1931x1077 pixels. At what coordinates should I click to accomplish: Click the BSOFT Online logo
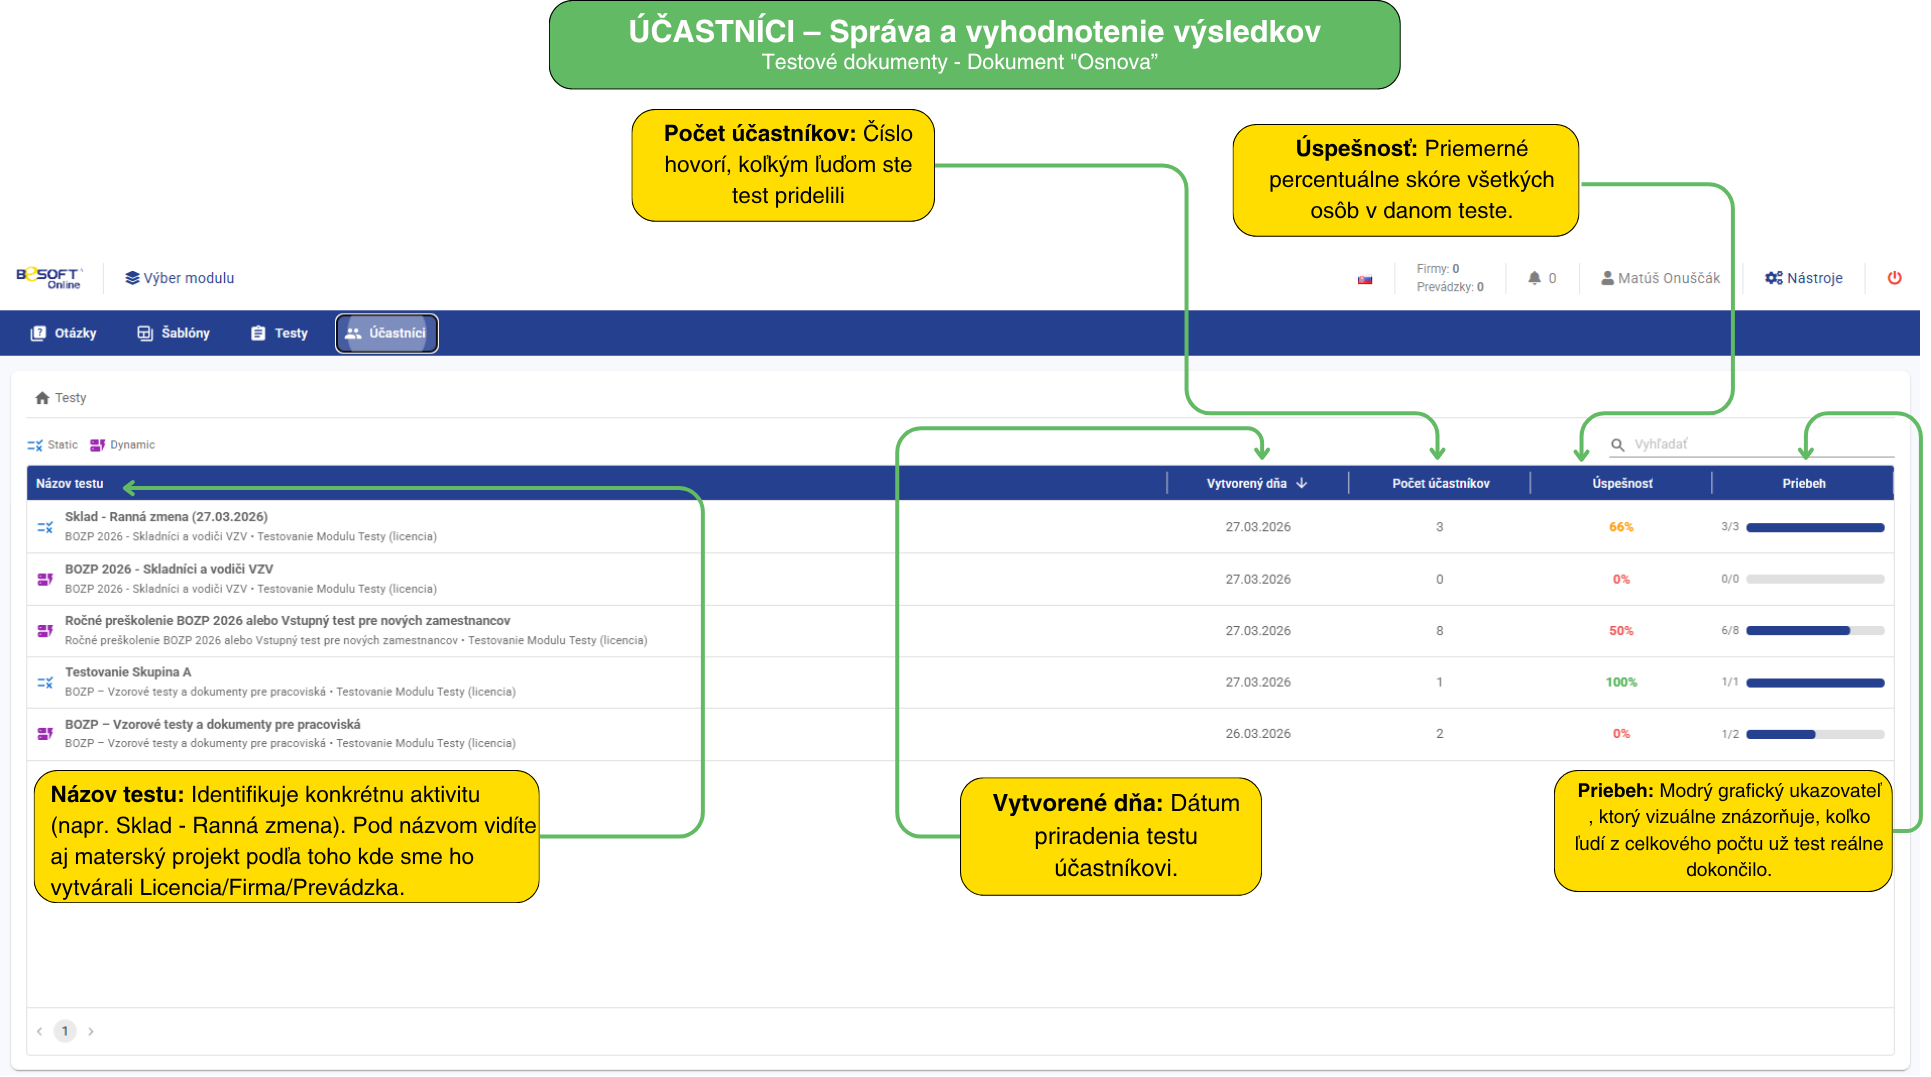(x=49, y=278)
